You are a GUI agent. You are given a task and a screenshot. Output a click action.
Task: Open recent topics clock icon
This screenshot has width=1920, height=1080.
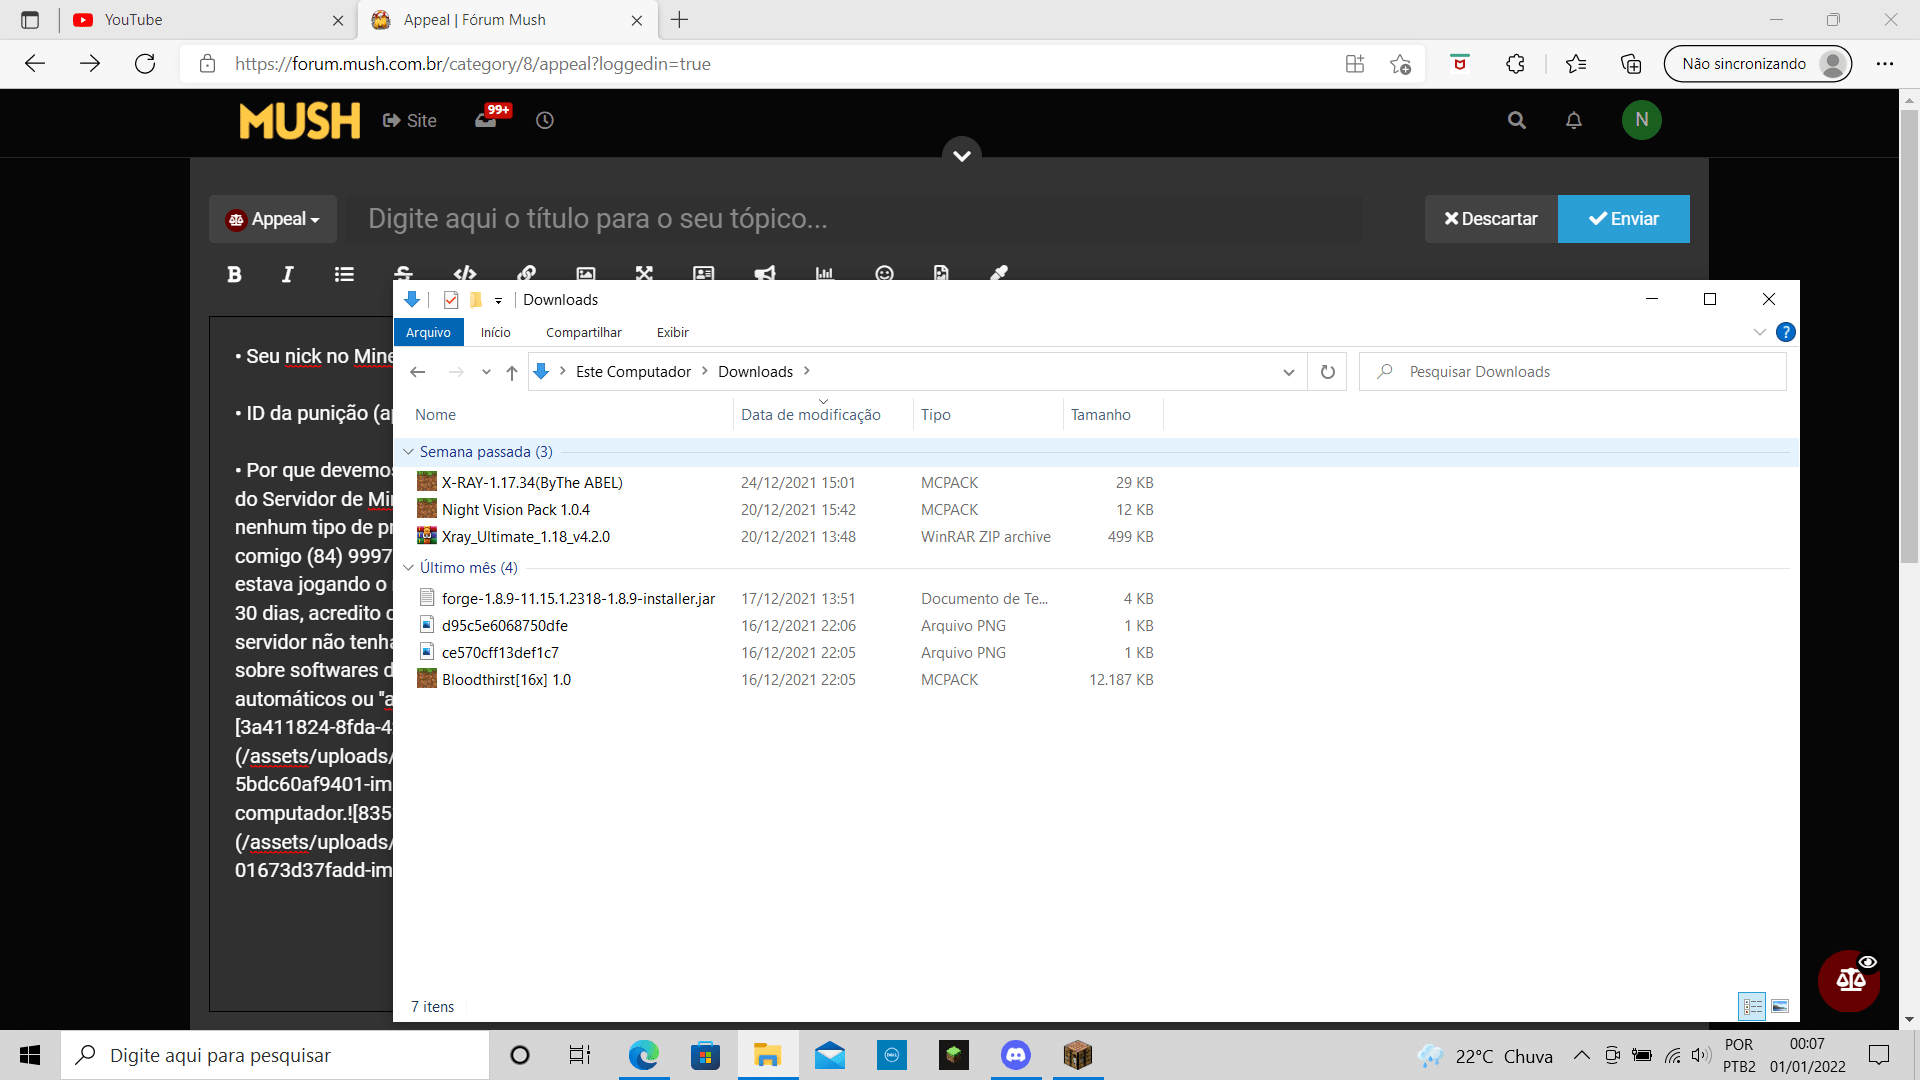(x=545, y=120)
